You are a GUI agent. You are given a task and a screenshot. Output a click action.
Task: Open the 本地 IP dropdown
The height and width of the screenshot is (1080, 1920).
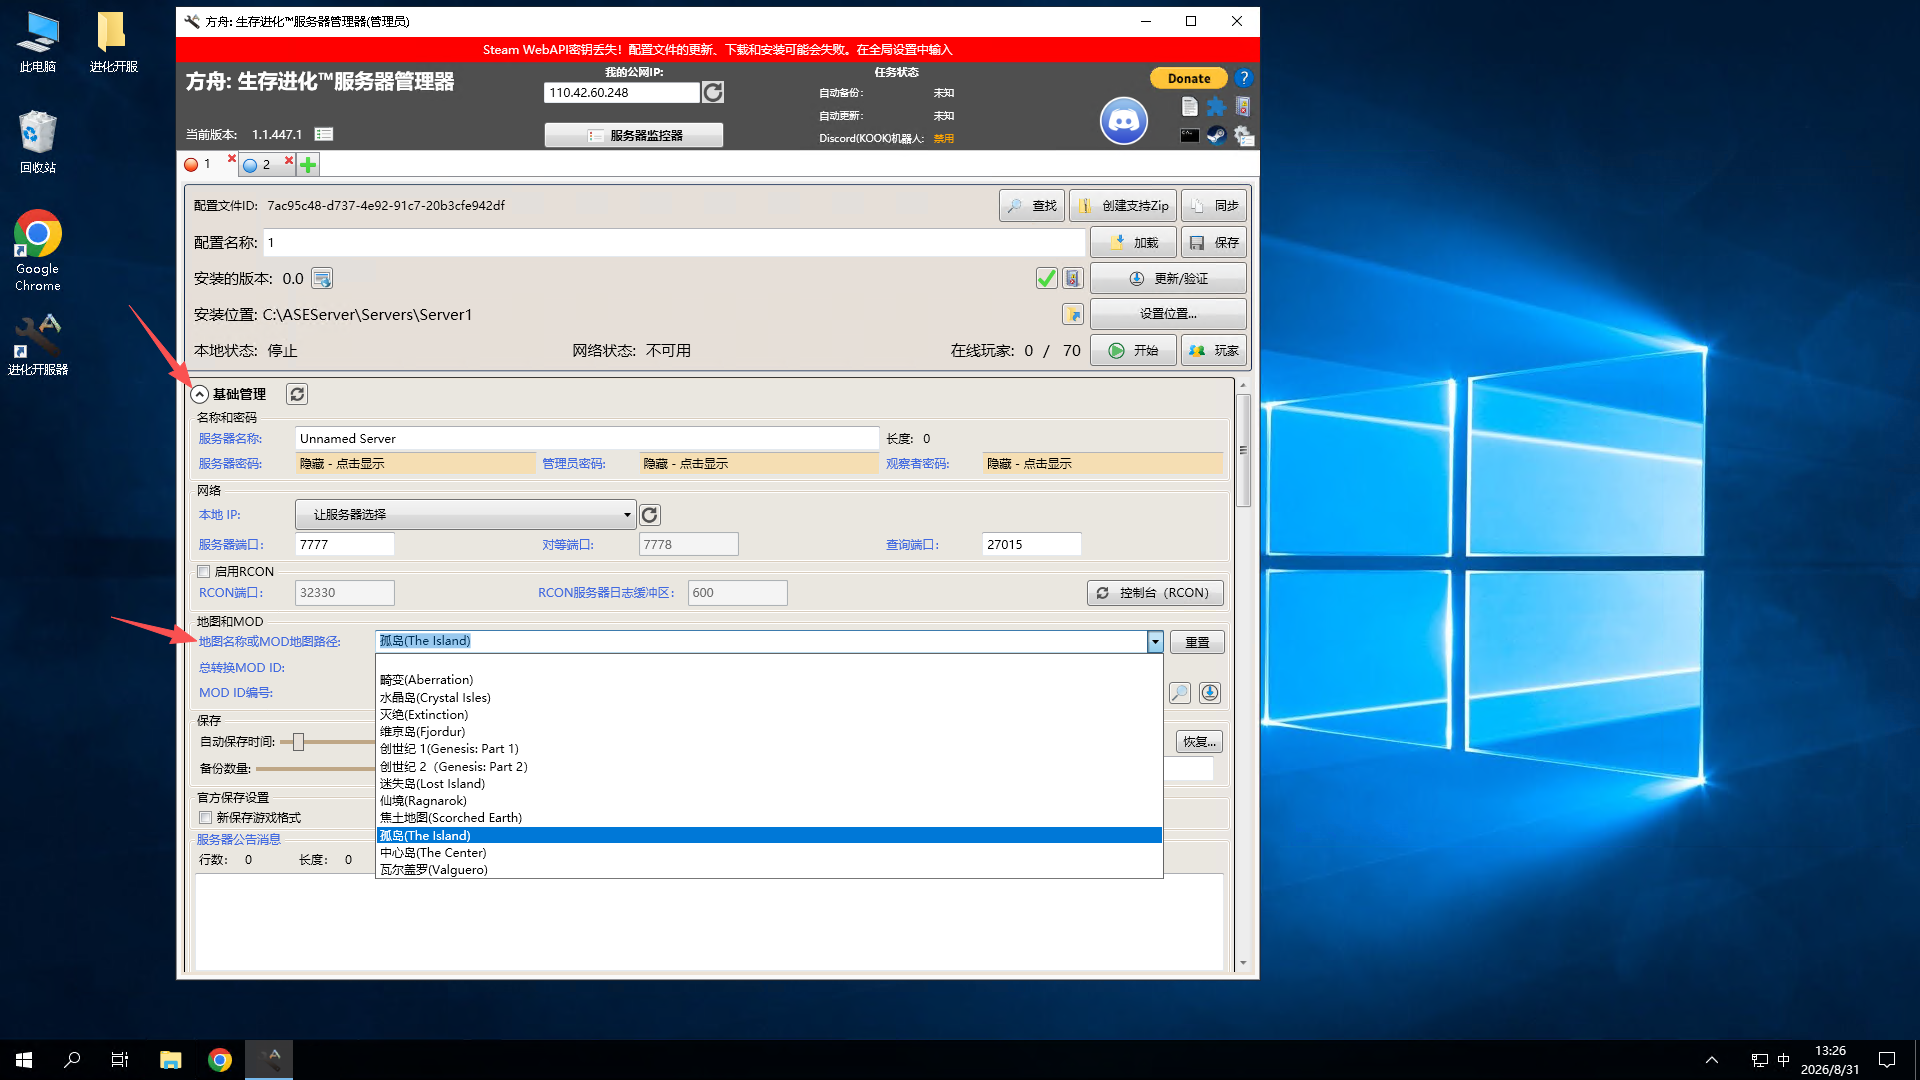pos(466,515)
